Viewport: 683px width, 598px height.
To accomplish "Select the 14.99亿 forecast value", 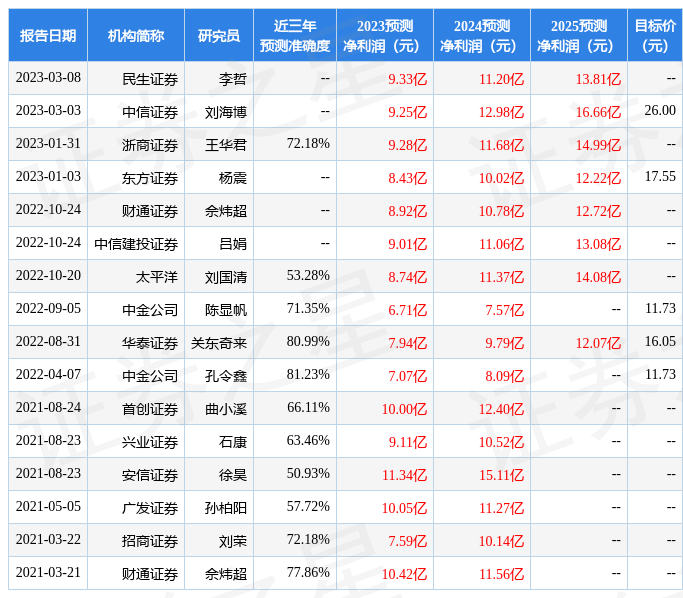I will coord(598,145).
